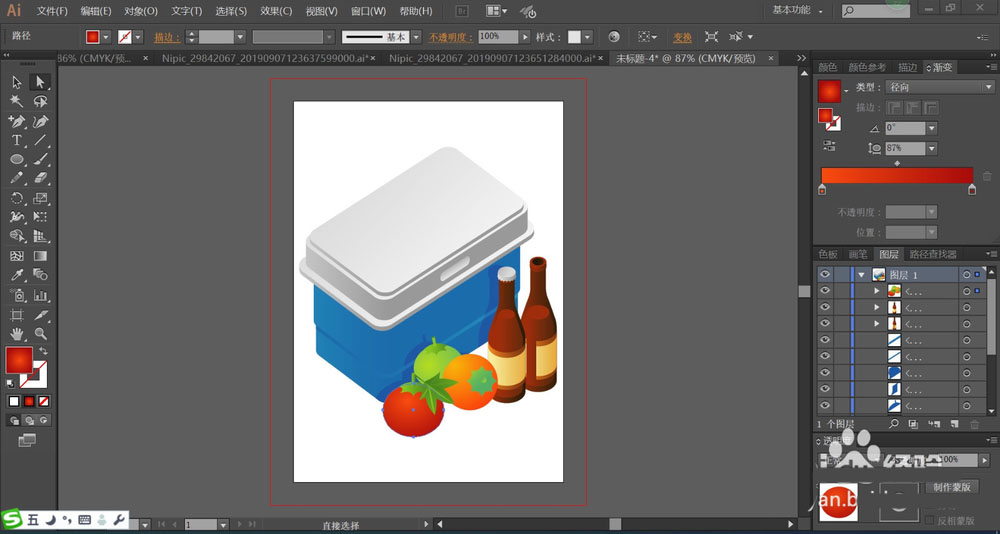Select the Artboard tool

tap(17, 315)
